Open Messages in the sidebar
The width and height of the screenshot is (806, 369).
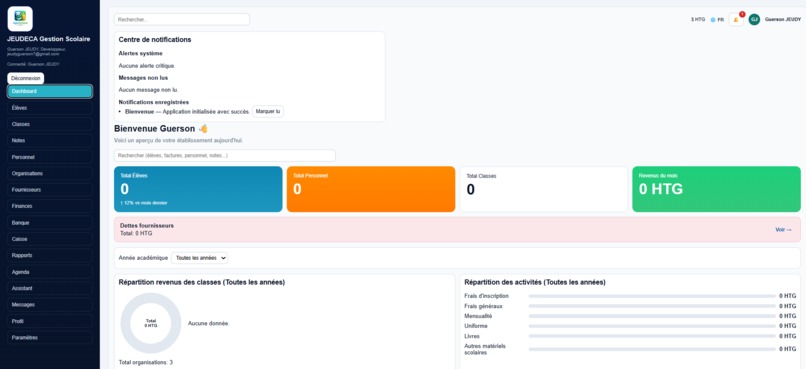tap(50, 305)
